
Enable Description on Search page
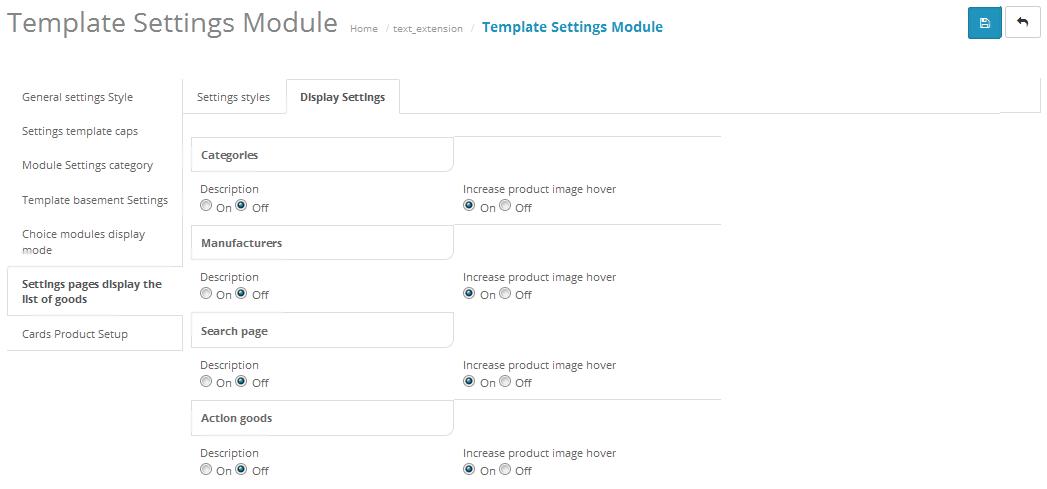[206, 381]
